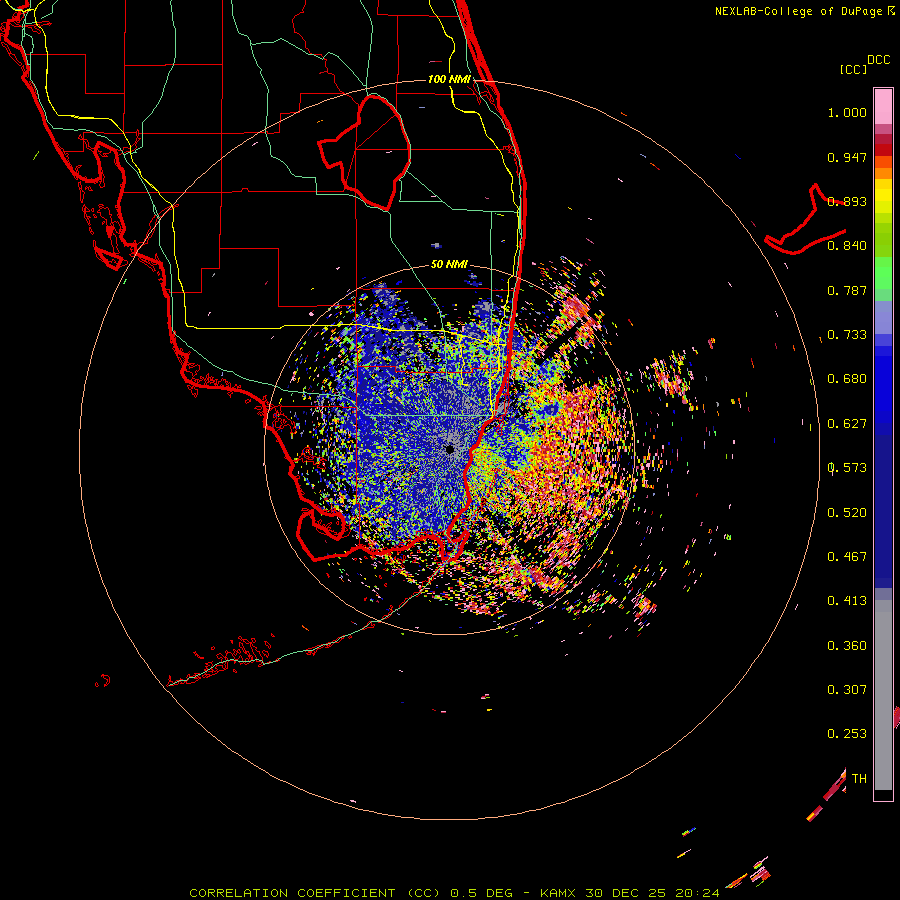
Task: Click the 1.000 value on the color scale
Action: pyautogui.click(x=847, y=112)
